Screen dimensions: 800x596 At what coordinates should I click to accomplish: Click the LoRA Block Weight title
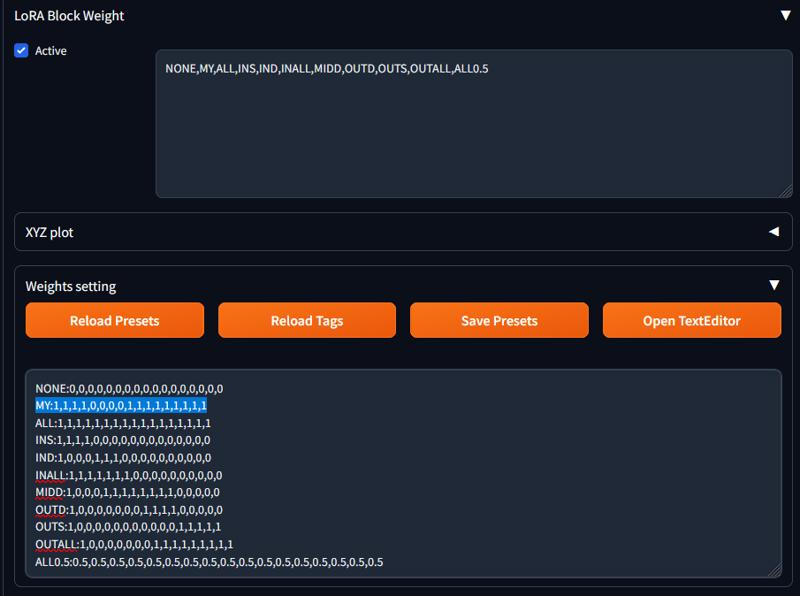[69, 16]
